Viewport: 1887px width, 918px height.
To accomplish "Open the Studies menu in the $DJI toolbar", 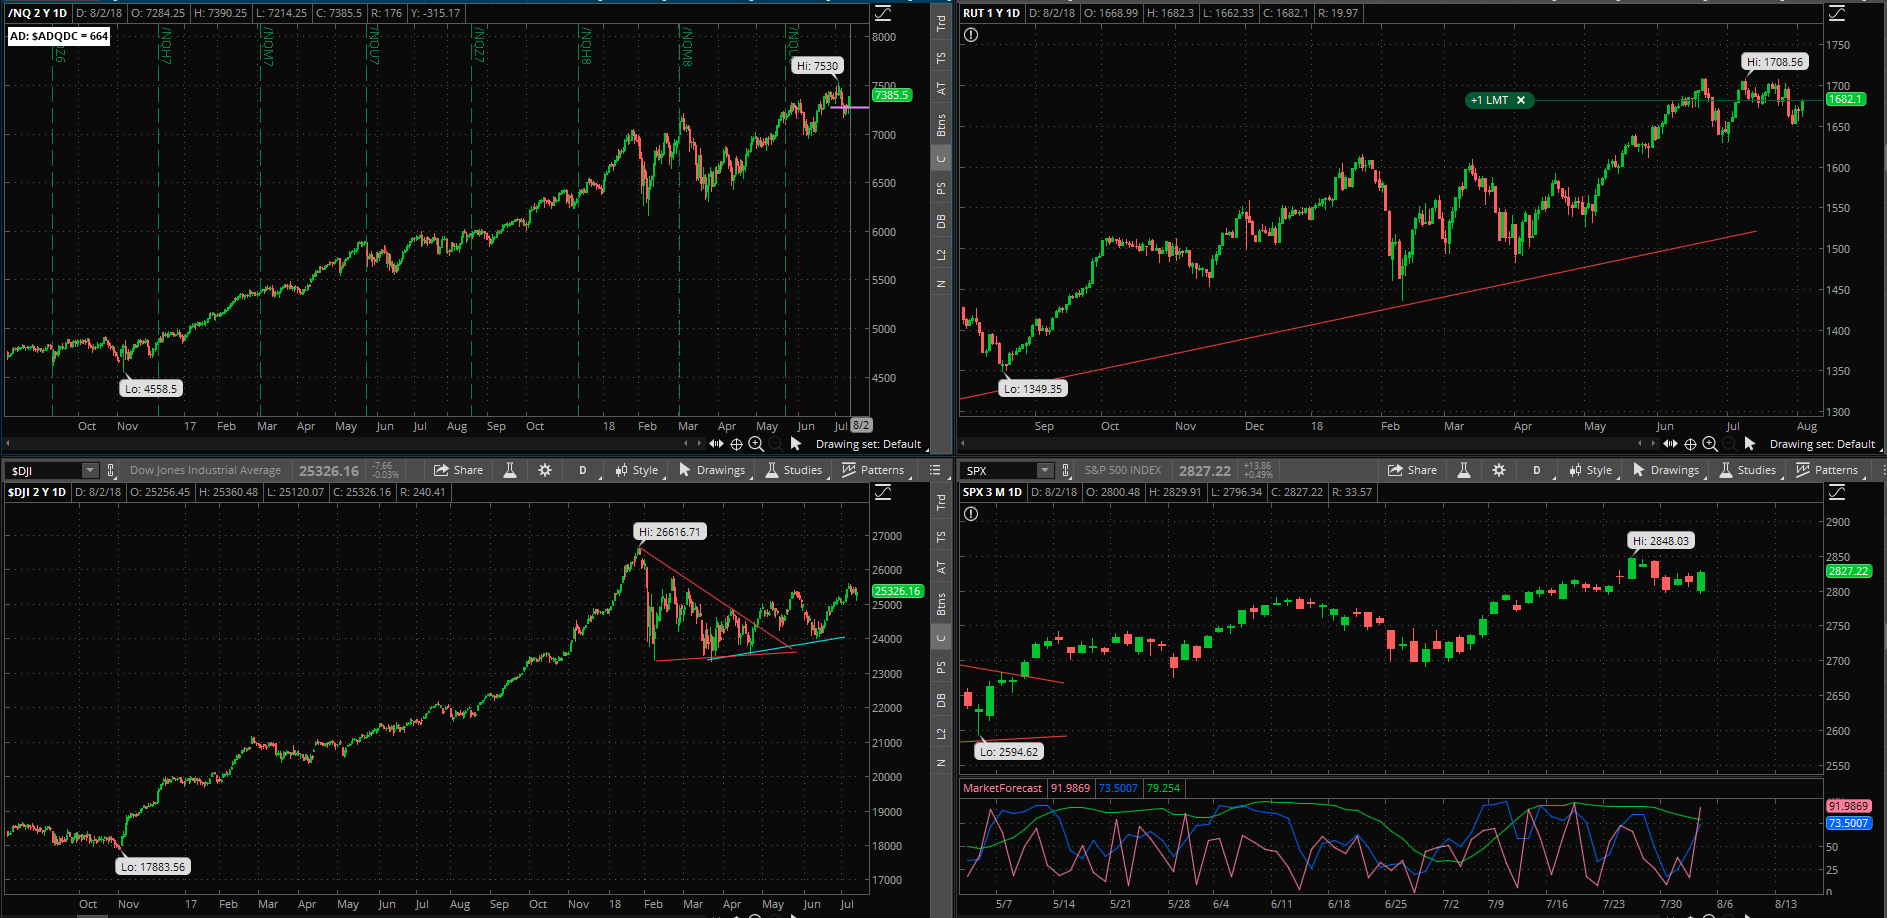I will pyautogui.click(x=794, y=470).
